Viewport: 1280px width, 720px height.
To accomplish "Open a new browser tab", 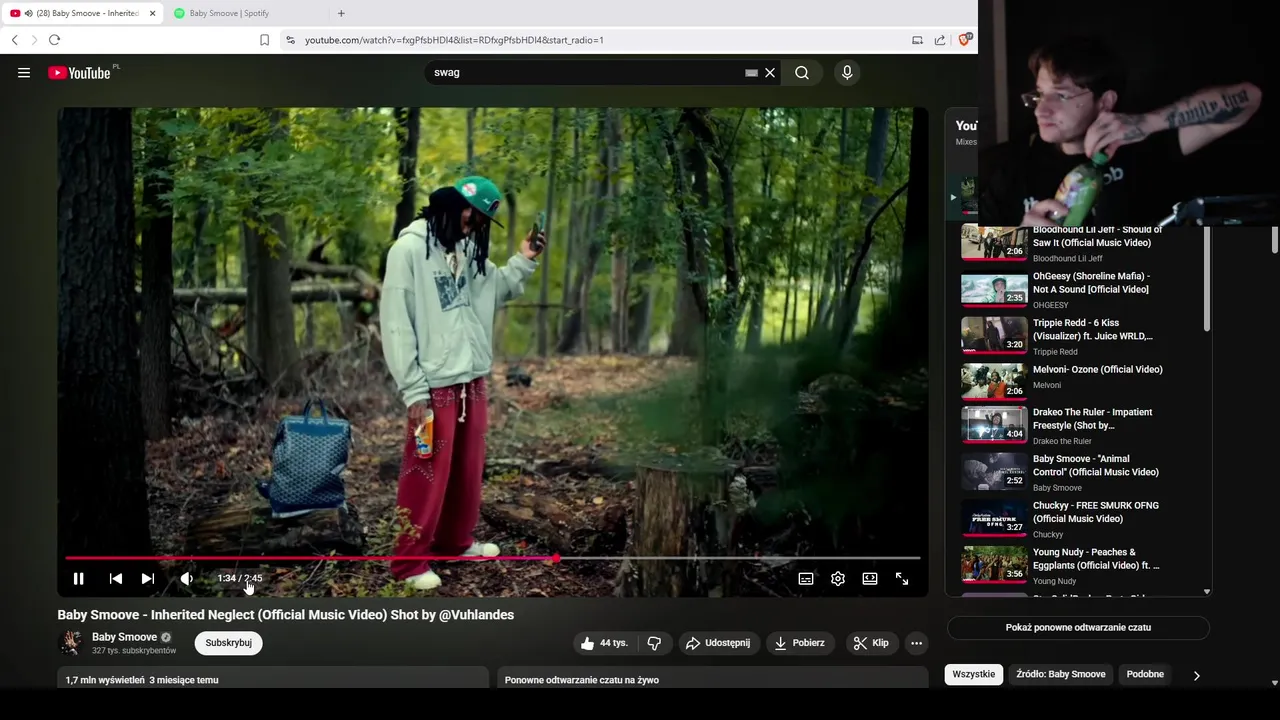I will click(341, 13).
